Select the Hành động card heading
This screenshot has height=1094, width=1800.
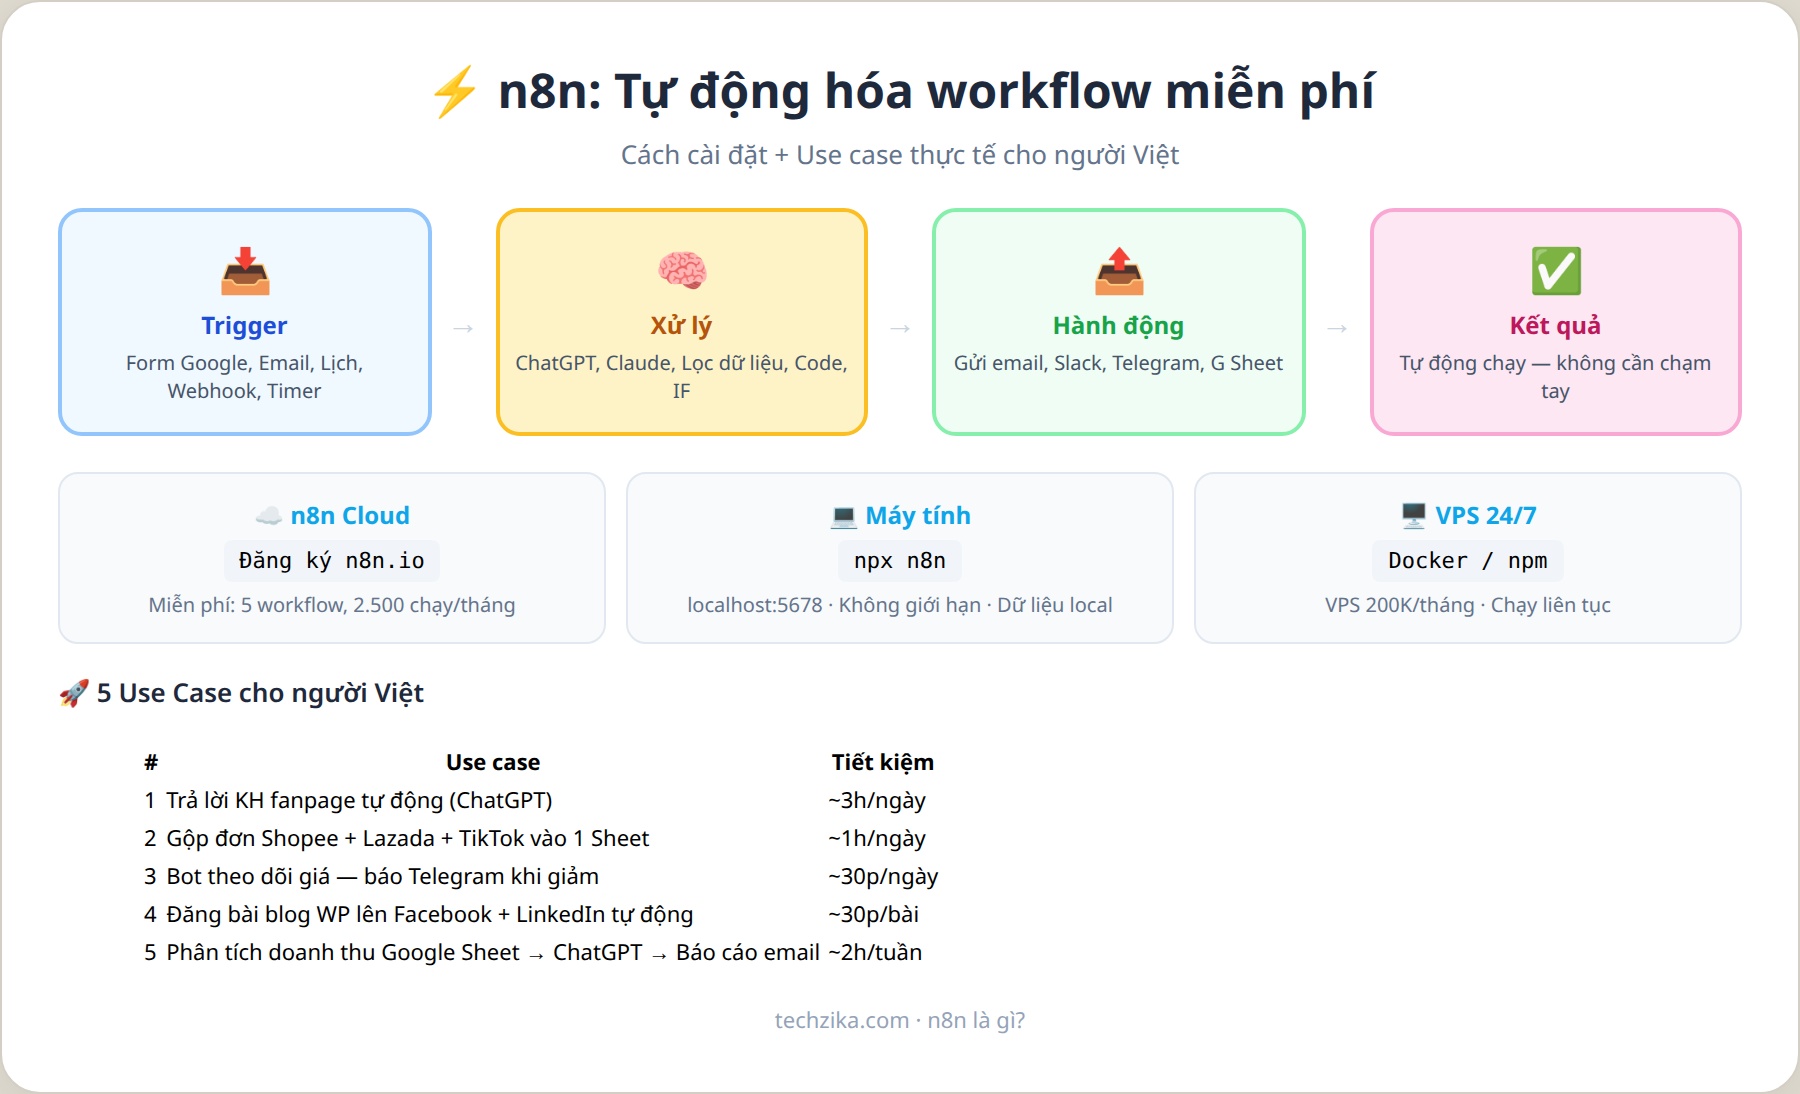point(1118,326)
